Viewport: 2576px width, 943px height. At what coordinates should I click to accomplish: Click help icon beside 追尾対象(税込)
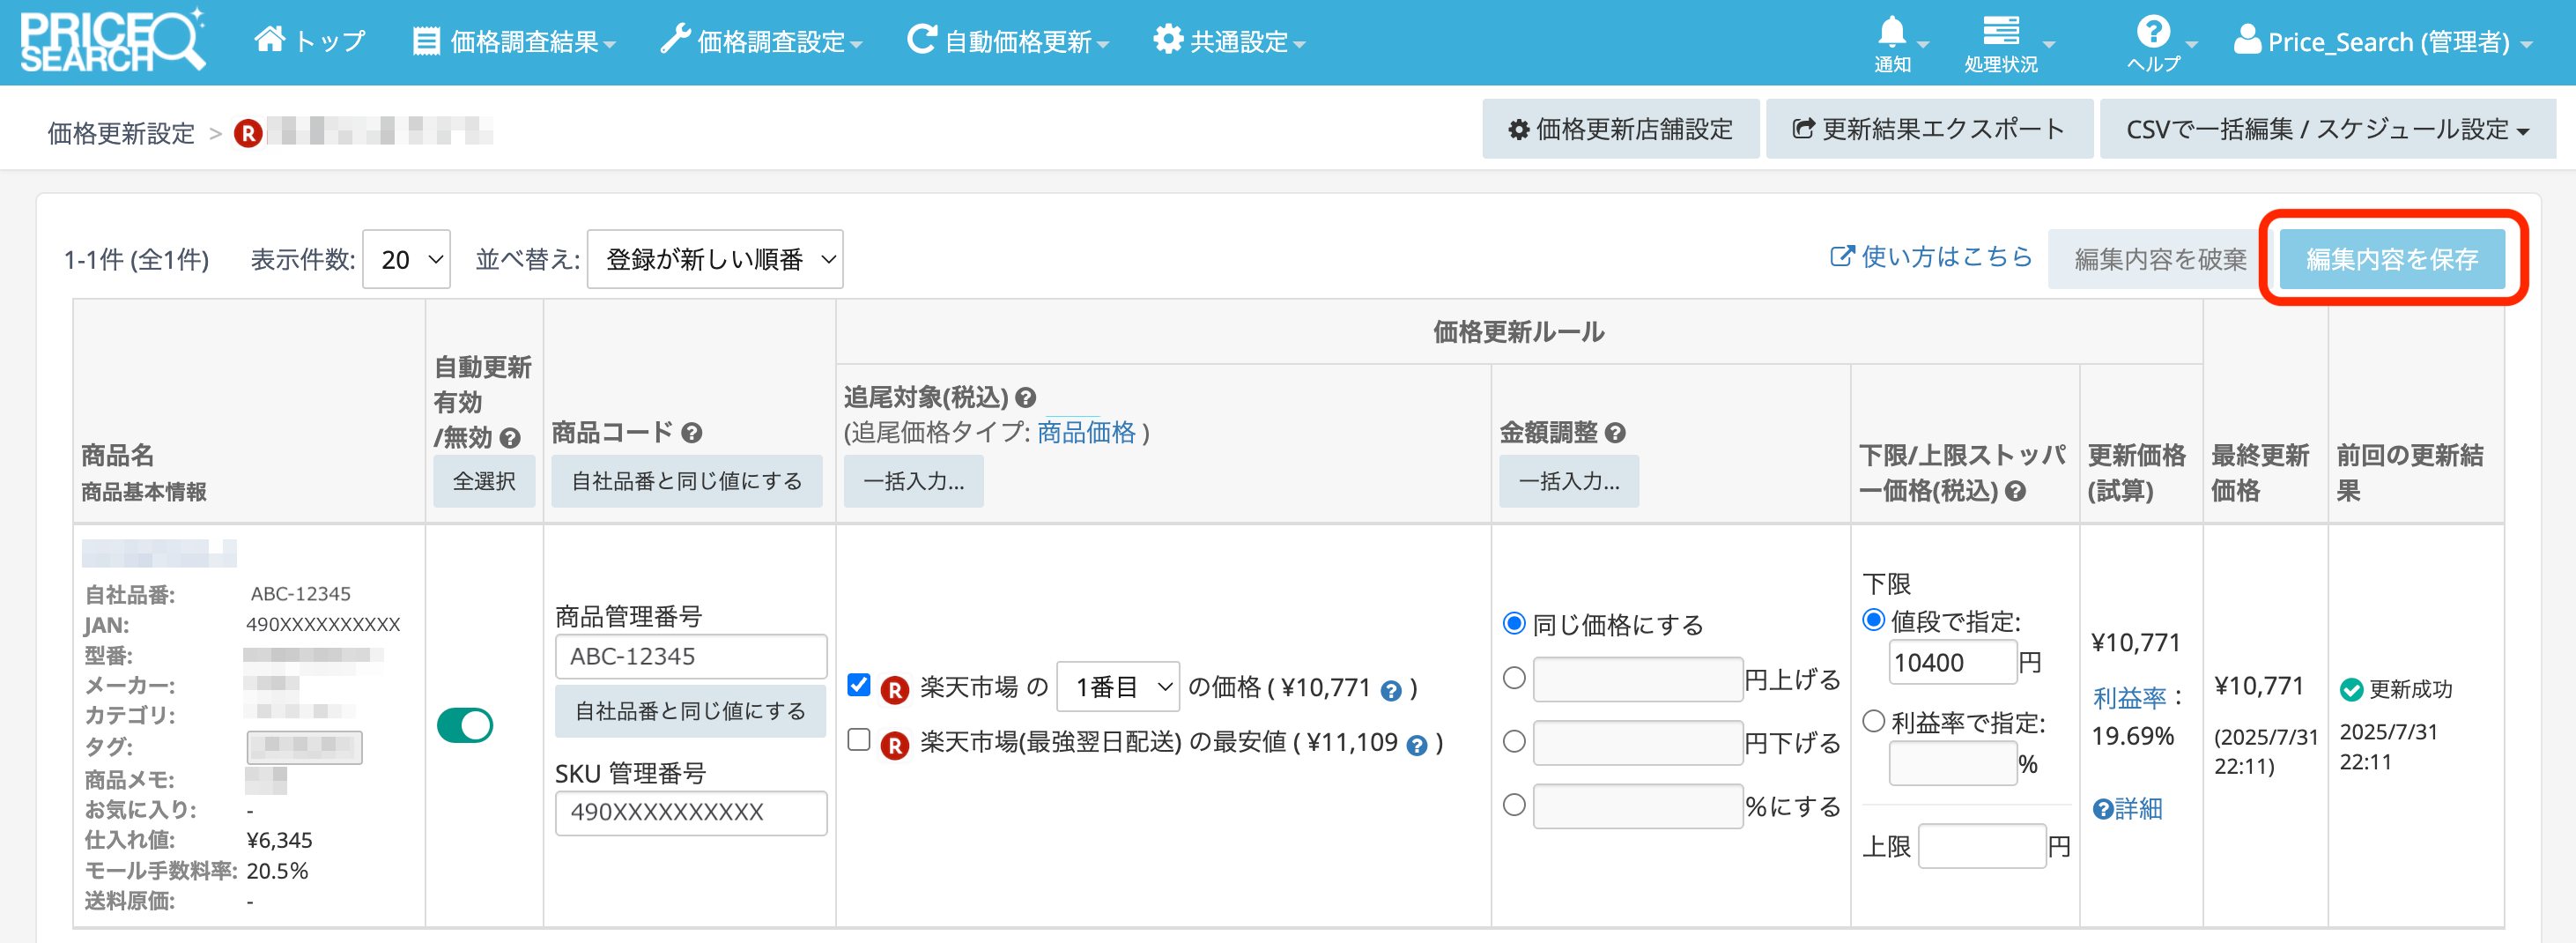pos(1025,398)
